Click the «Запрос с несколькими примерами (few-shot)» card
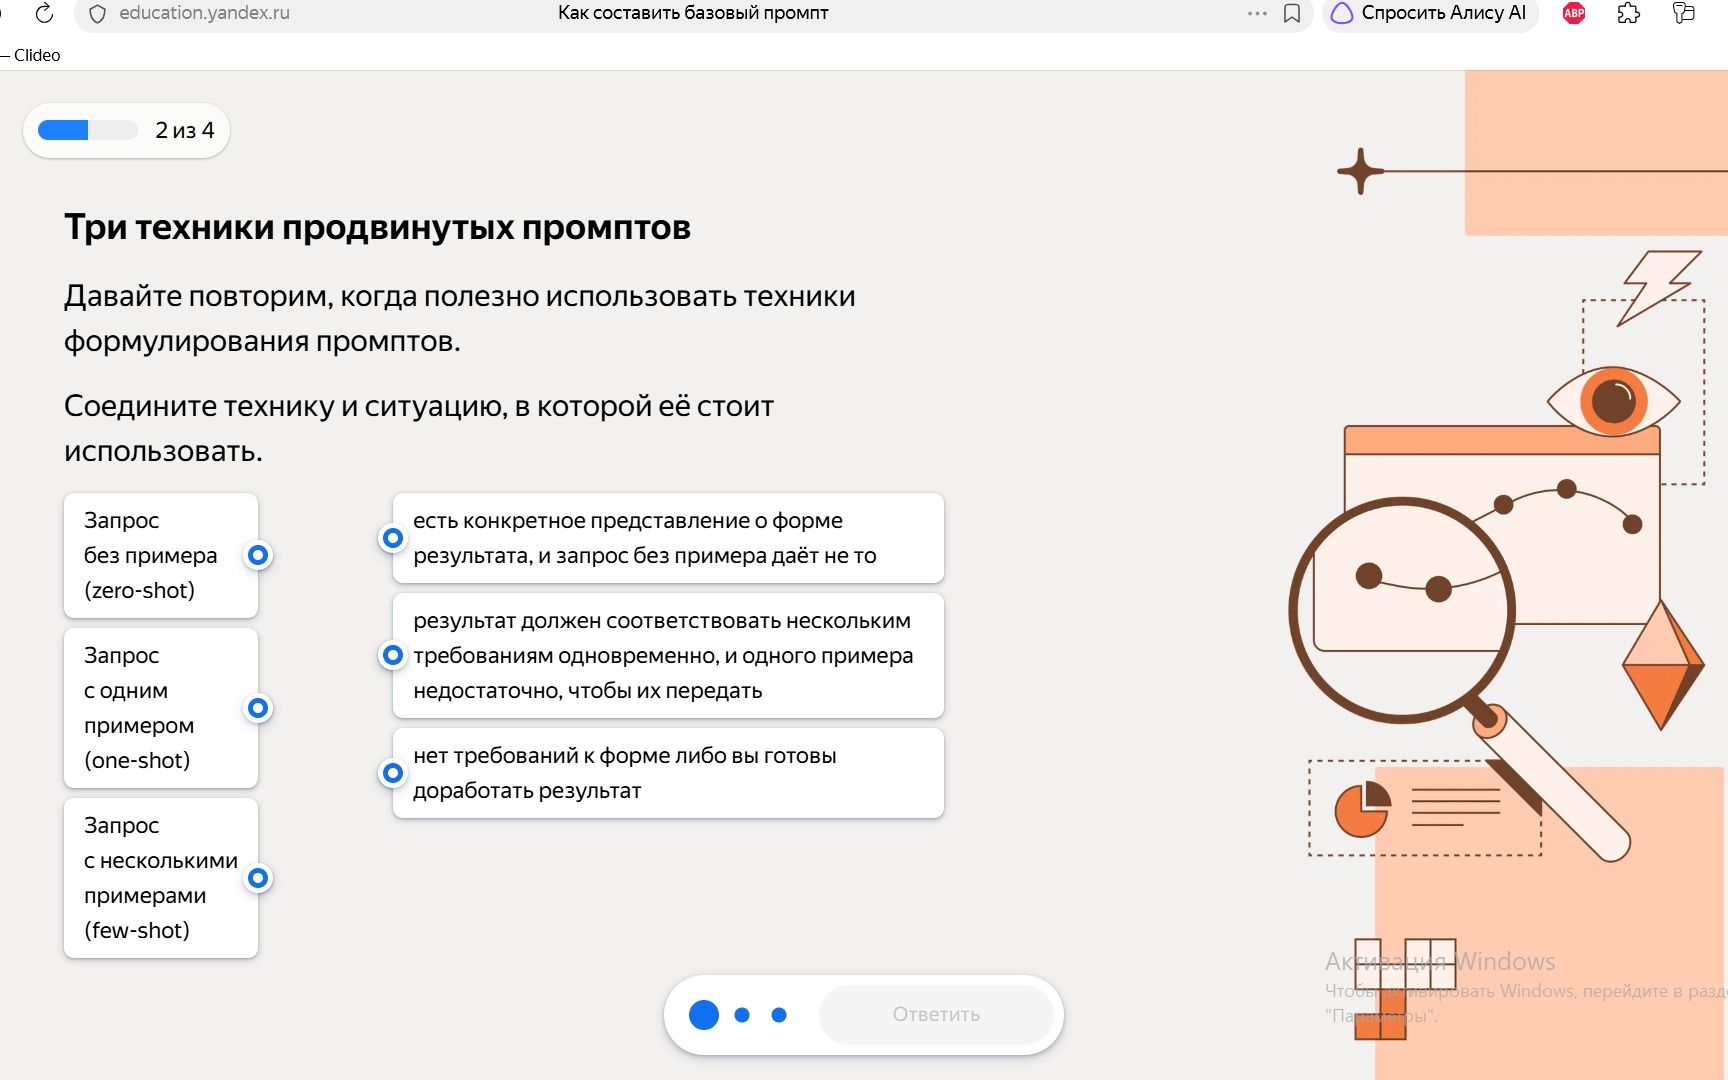 tap(161, 878)
